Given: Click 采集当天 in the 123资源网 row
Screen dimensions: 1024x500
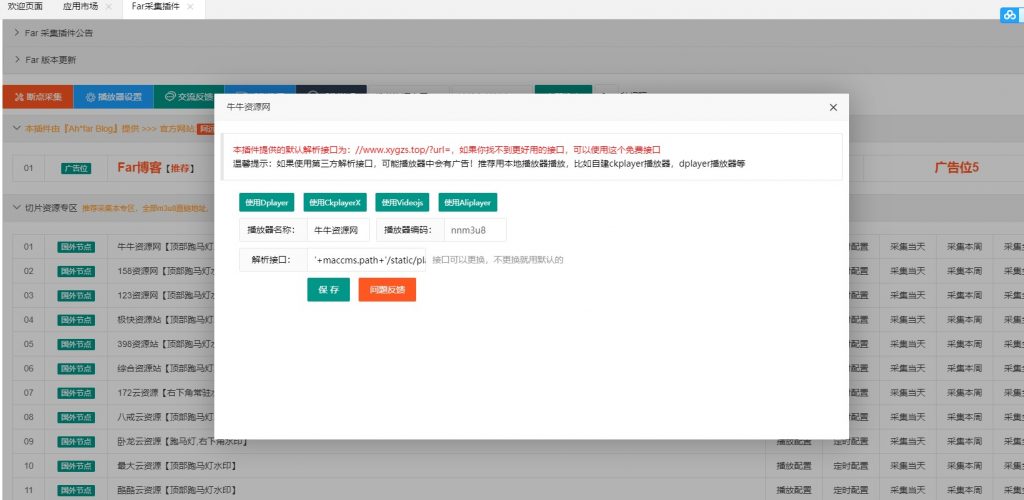Looking at the screenshot, I should (908, 295).
